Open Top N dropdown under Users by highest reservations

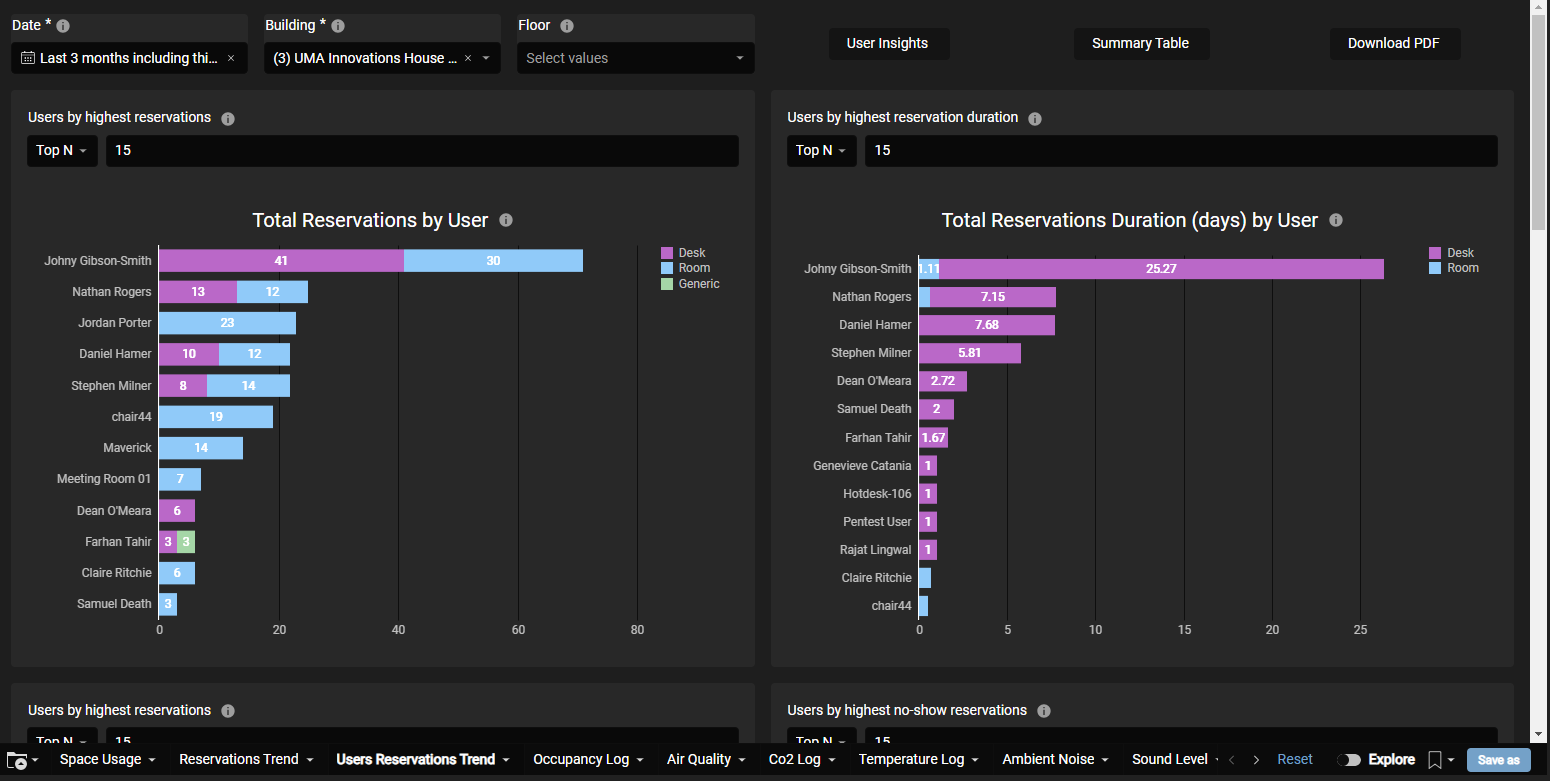[x=62, y=151]
